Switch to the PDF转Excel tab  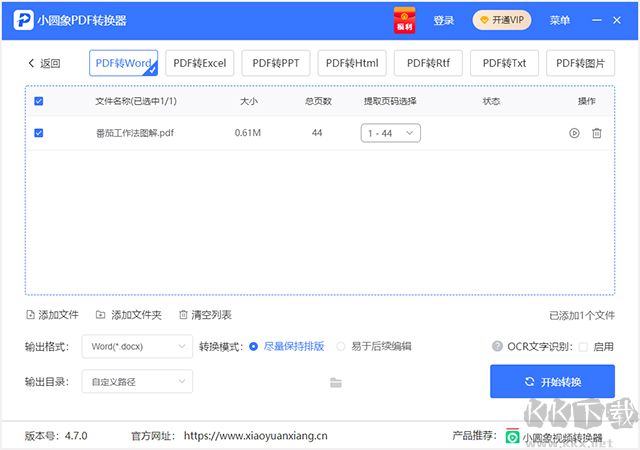(x=200, y=63)
